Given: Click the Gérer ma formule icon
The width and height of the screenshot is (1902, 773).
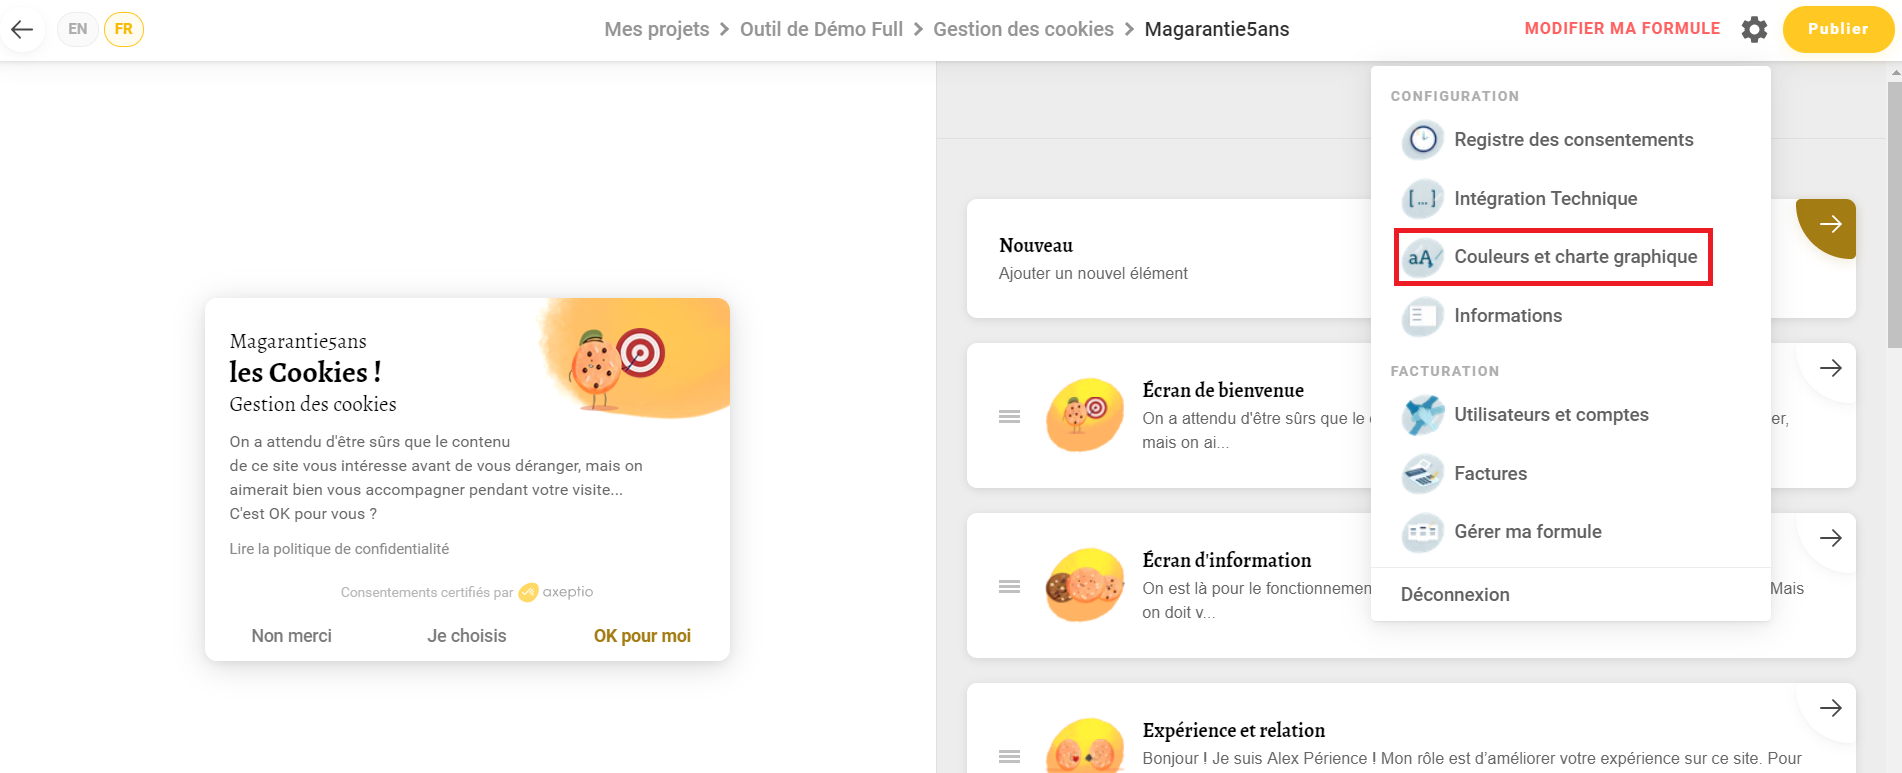Looking at the screenshot, I should (x=1422, y=532).
